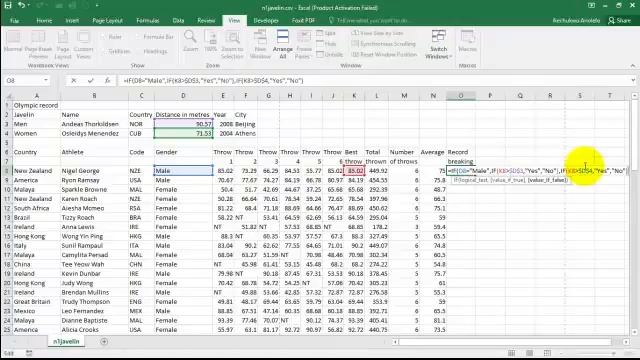
Task: Switch to Page Layout view in status bar
Action: click(x=529, y=353)
